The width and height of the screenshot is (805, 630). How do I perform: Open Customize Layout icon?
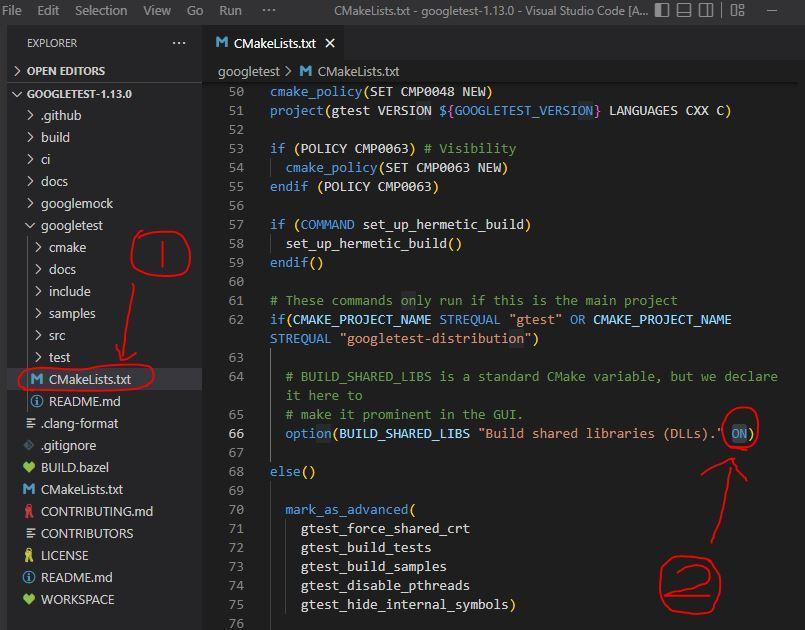[737, 10]
